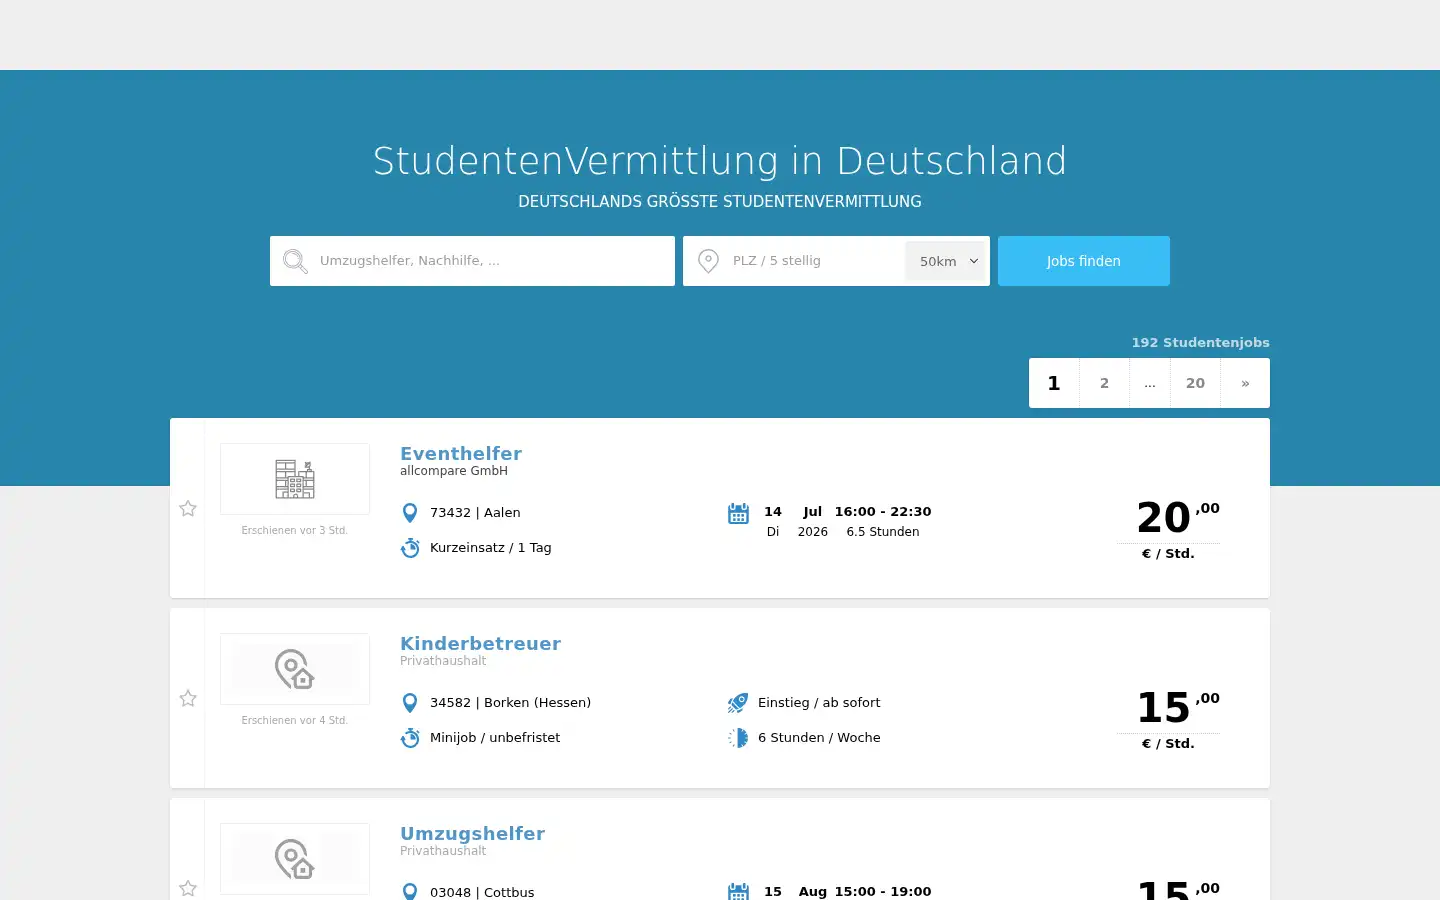Screen dimensions: 1440x900
Task: Open the Umzugshelfer job title link
Action: pyautogui.click(x=472, y=833)
